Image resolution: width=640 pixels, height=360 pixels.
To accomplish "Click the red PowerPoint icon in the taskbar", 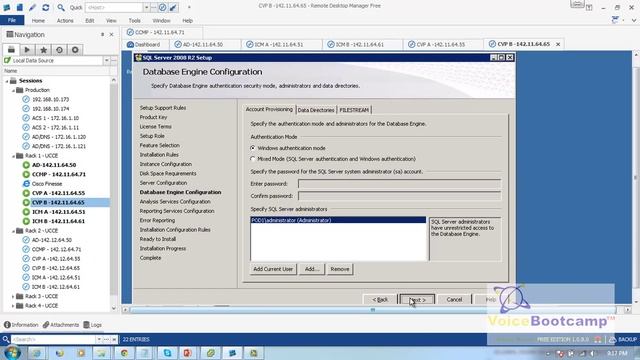I will (x=188, y=353).
